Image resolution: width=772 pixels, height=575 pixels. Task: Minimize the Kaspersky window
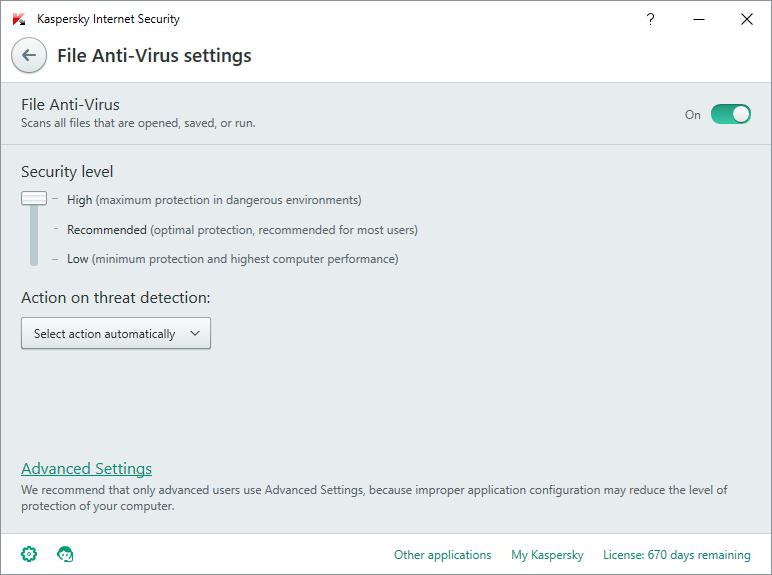pos(698,19)
